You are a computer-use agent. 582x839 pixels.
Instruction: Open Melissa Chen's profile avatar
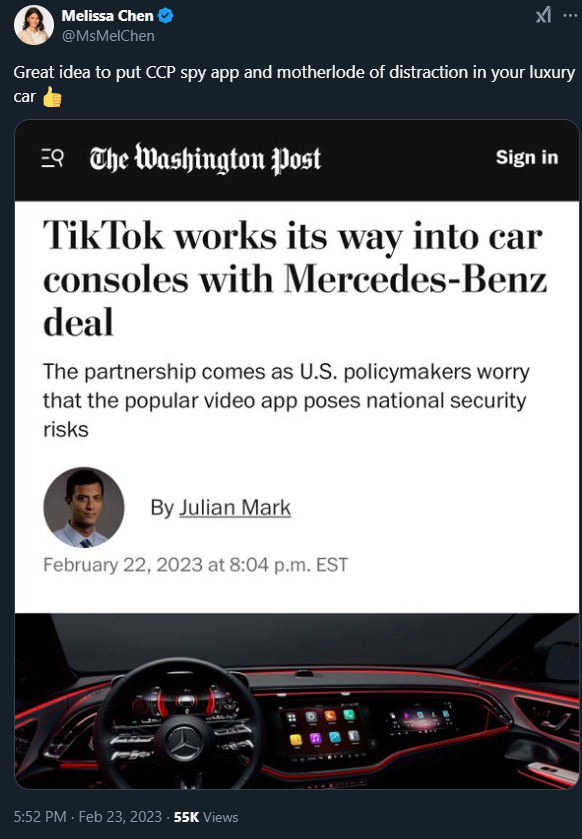34,25
